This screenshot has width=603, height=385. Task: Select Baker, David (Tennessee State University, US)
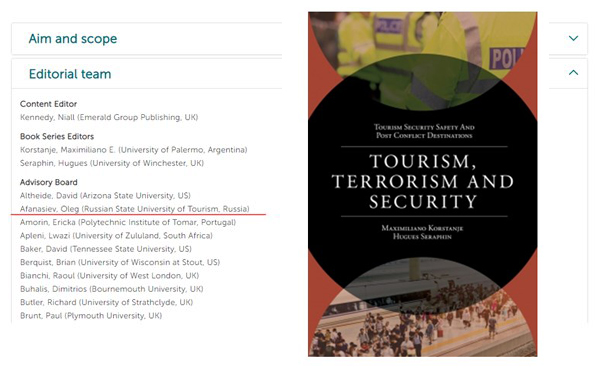tap(106, 249)
